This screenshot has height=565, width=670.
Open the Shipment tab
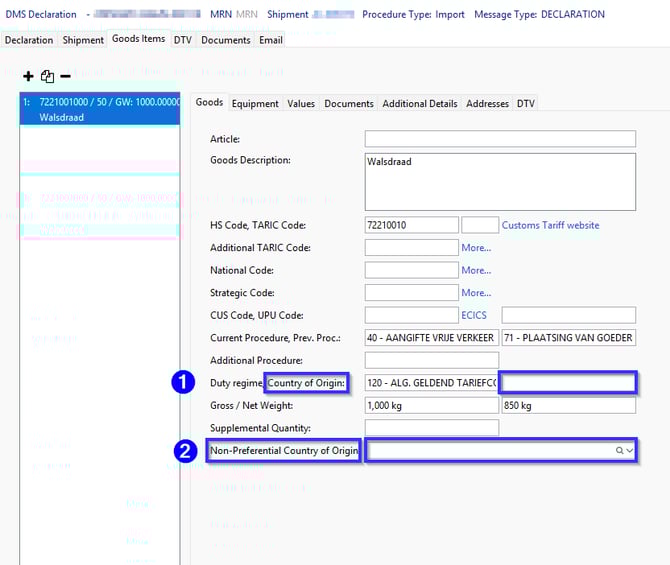[x=83, y=40]
